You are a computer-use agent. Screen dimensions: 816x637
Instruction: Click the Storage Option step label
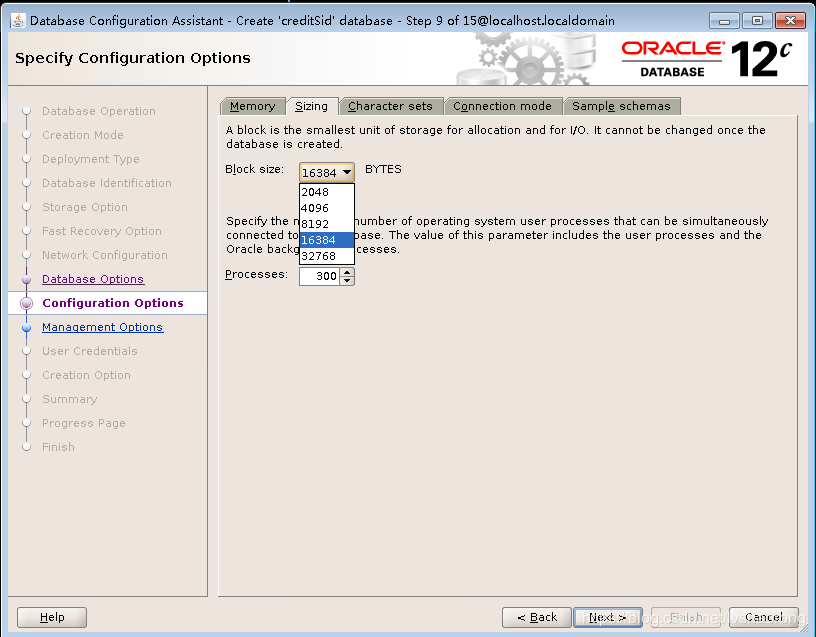point(85,207)
